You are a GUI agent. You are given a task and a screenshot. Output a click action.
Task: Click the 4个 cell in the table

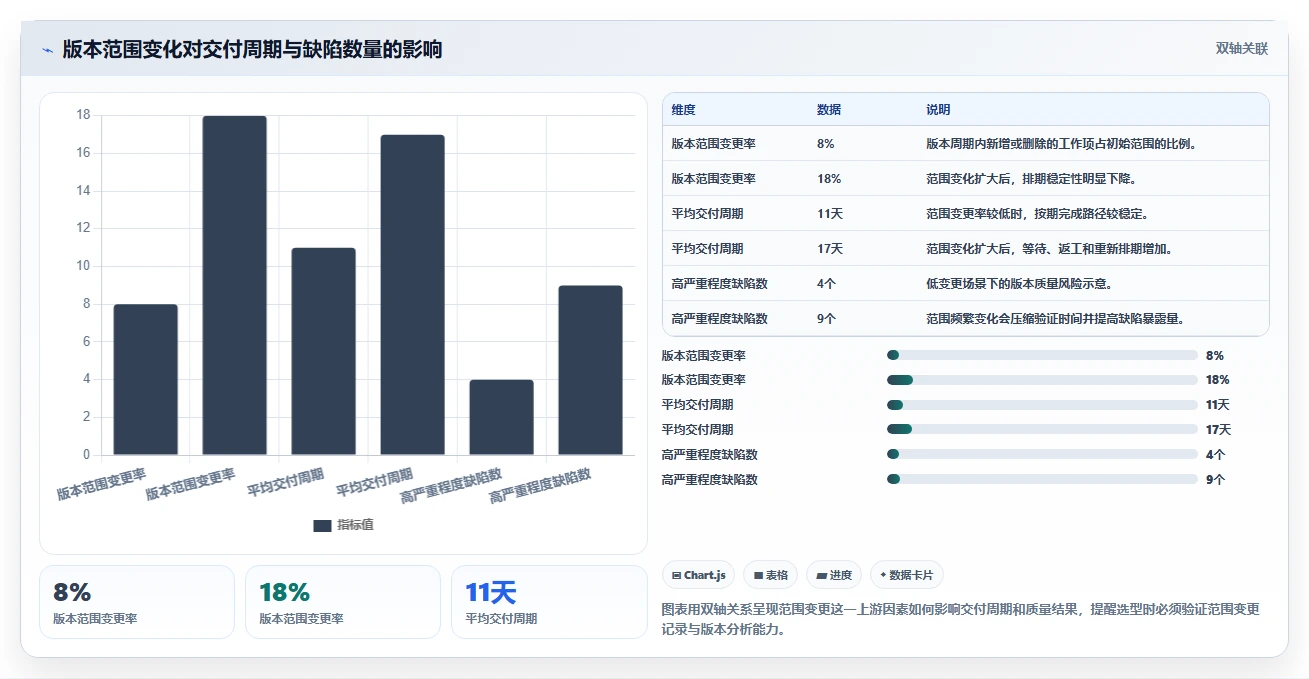826,283
